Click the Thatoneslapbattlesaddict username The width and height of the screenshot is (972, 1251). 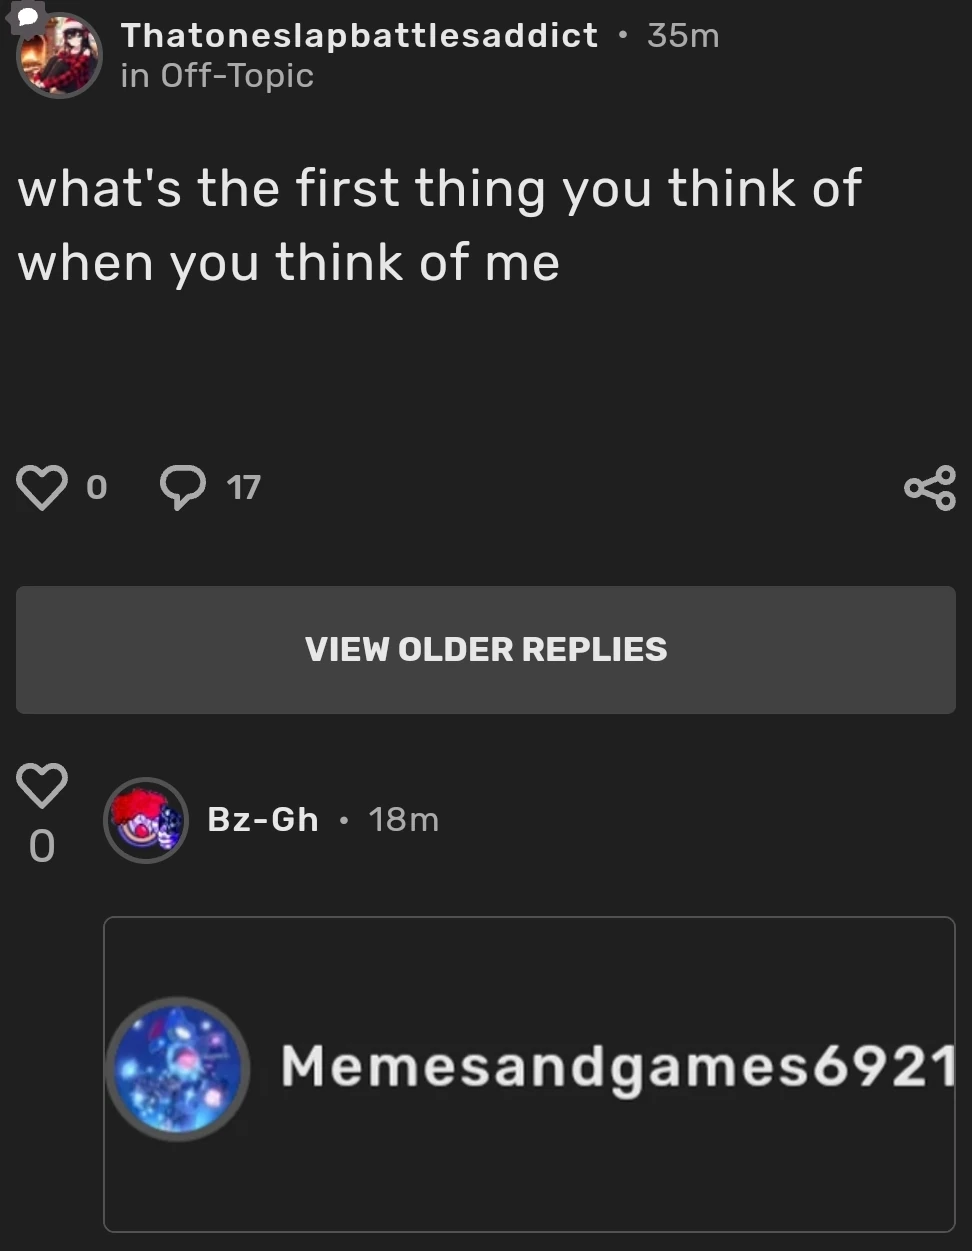(359, 36)
